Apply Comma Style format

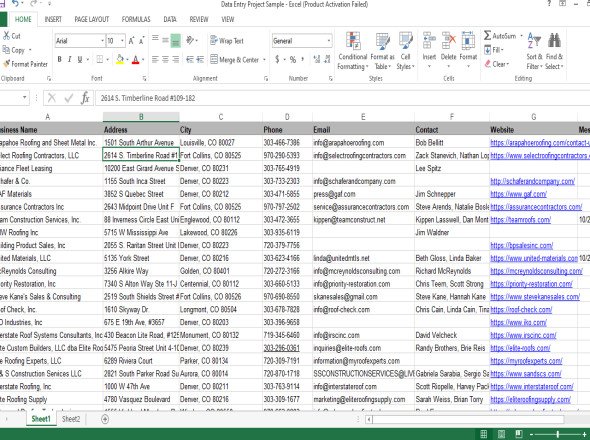pos(303,59)
